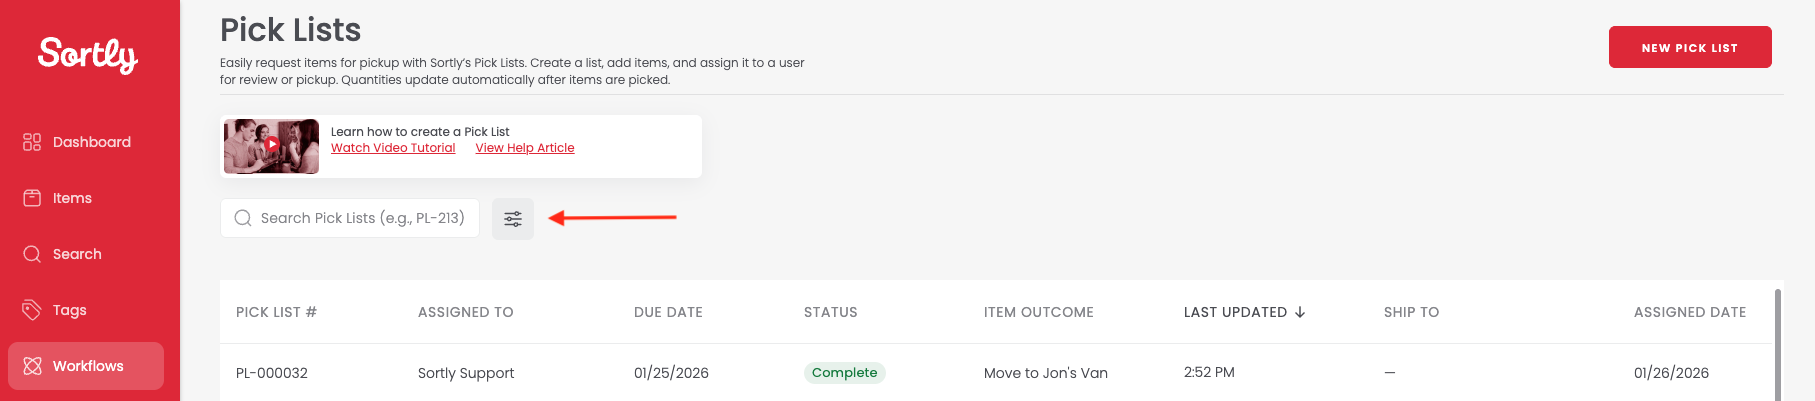The height and width of the screenshot is (401, 1815).
Task: Open the pick list filters icon
Action: click(x=513, y=219)
